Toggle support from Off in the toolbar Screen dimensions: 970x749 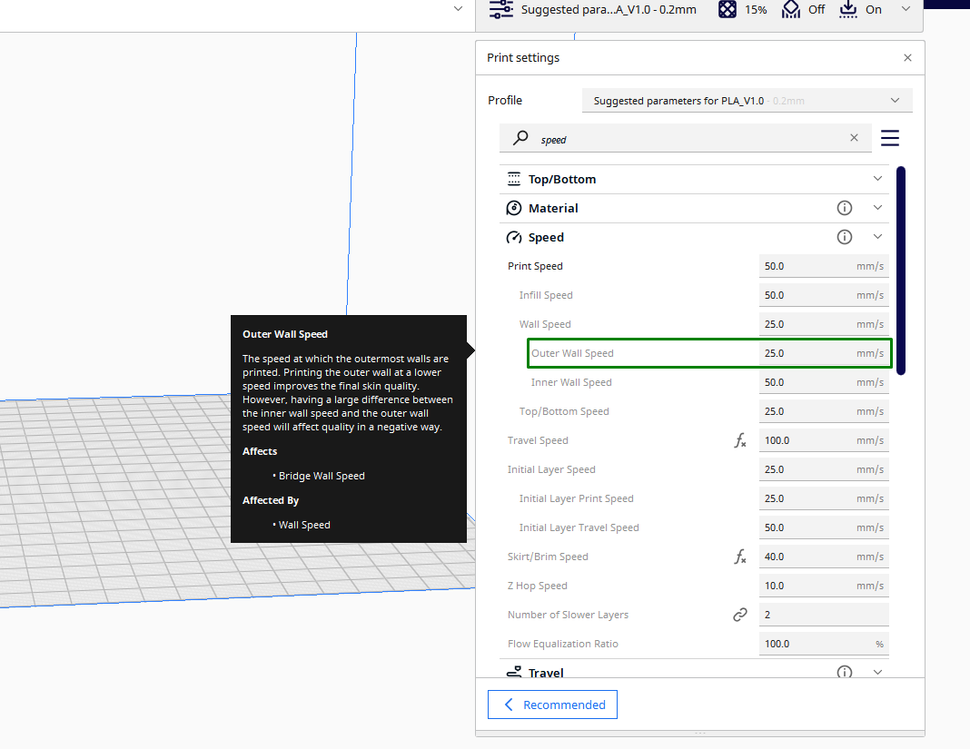815,9
